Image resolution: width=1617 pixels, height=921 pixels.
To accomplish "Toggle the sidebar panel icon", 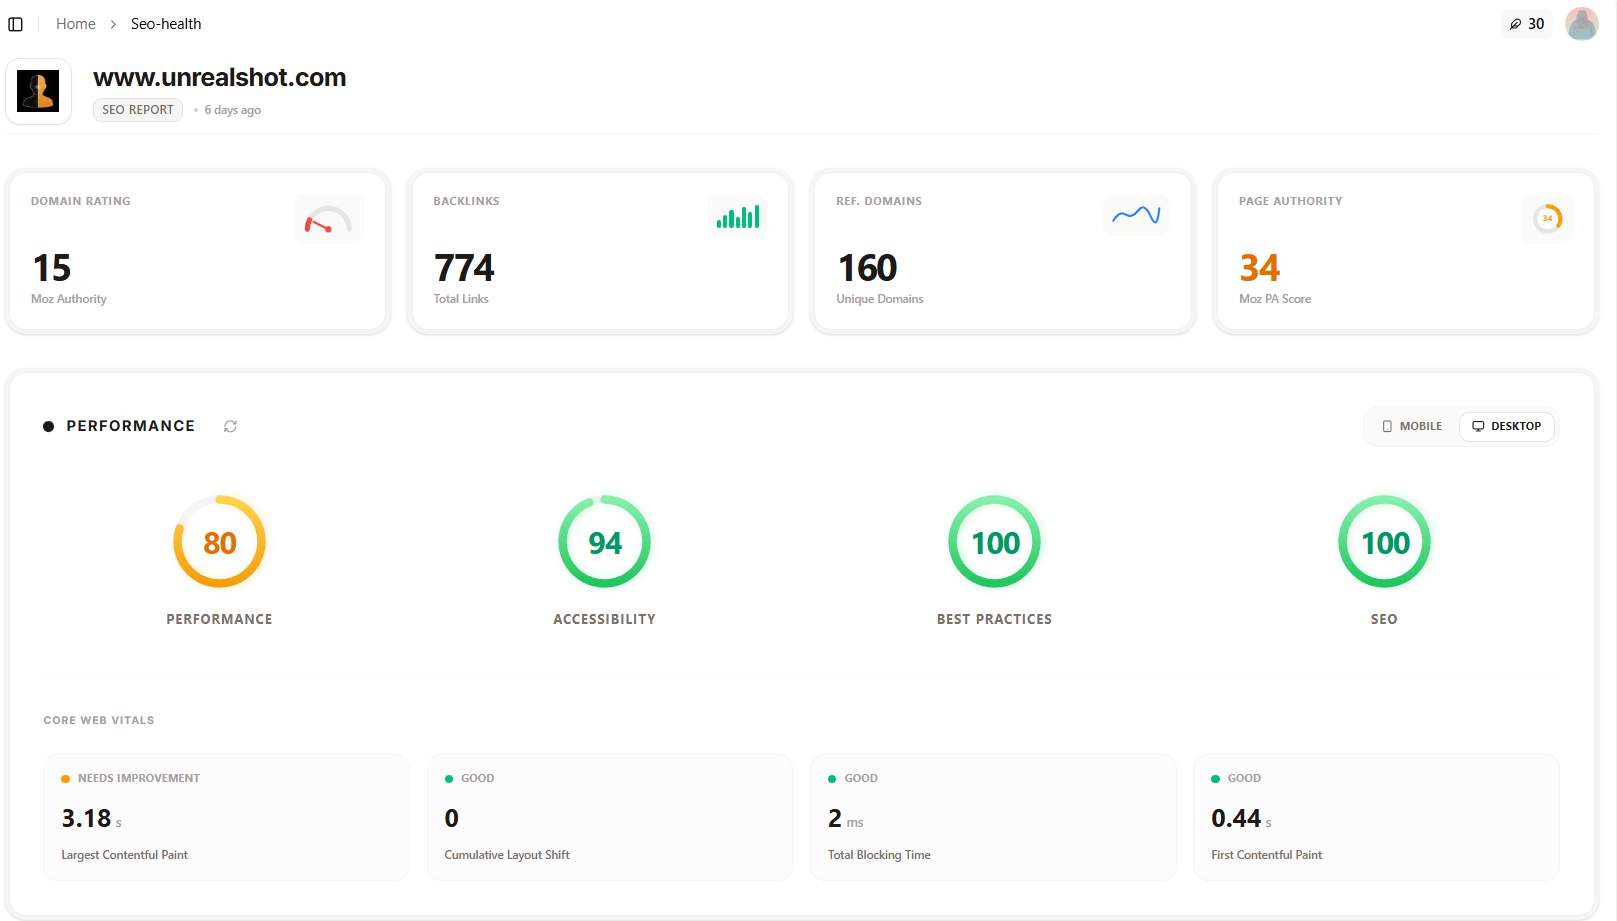I will pyautogui.click(x=15, y=23).
